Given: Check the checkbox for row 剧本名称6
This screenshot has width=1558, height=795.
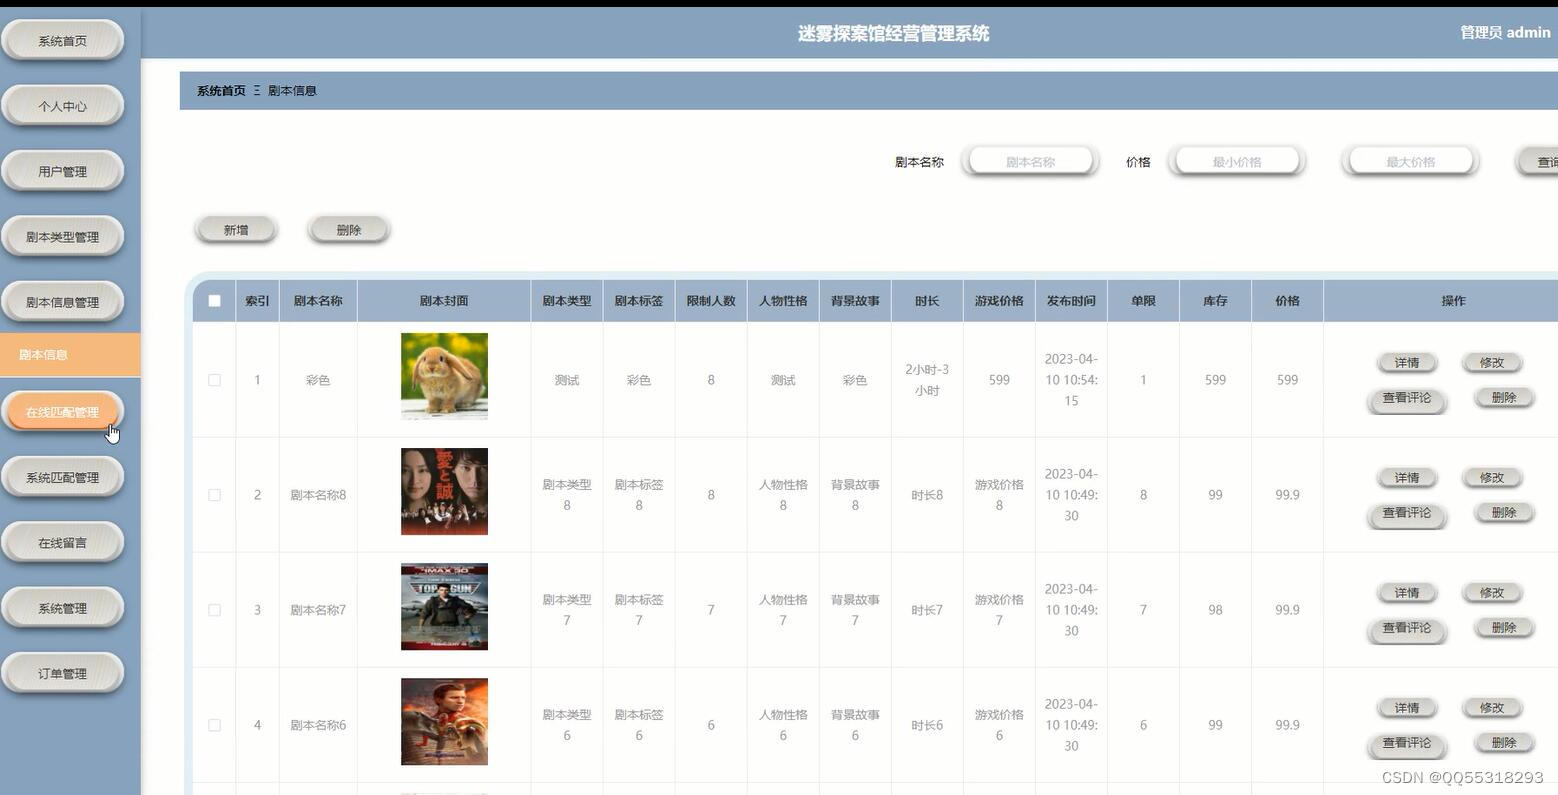Looking at the screenshot, I should (x=214, y=725).
